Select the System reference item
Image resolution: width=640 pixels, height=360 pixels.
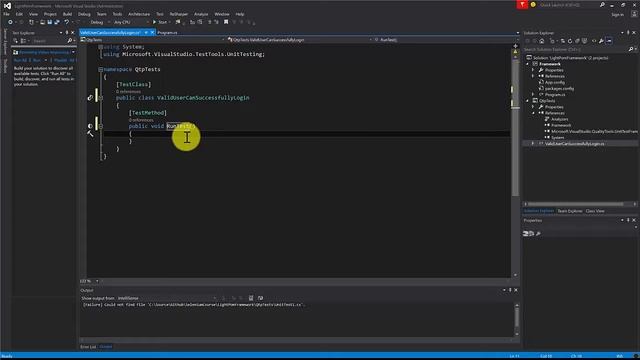pos(557,138)
